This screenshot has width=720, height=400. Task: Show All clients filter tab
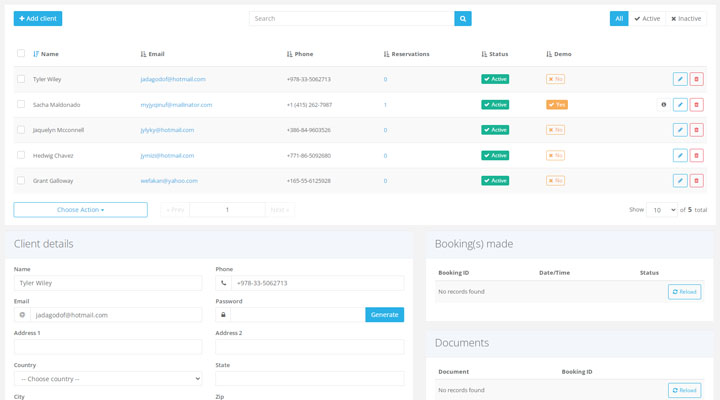pos(619,19)
